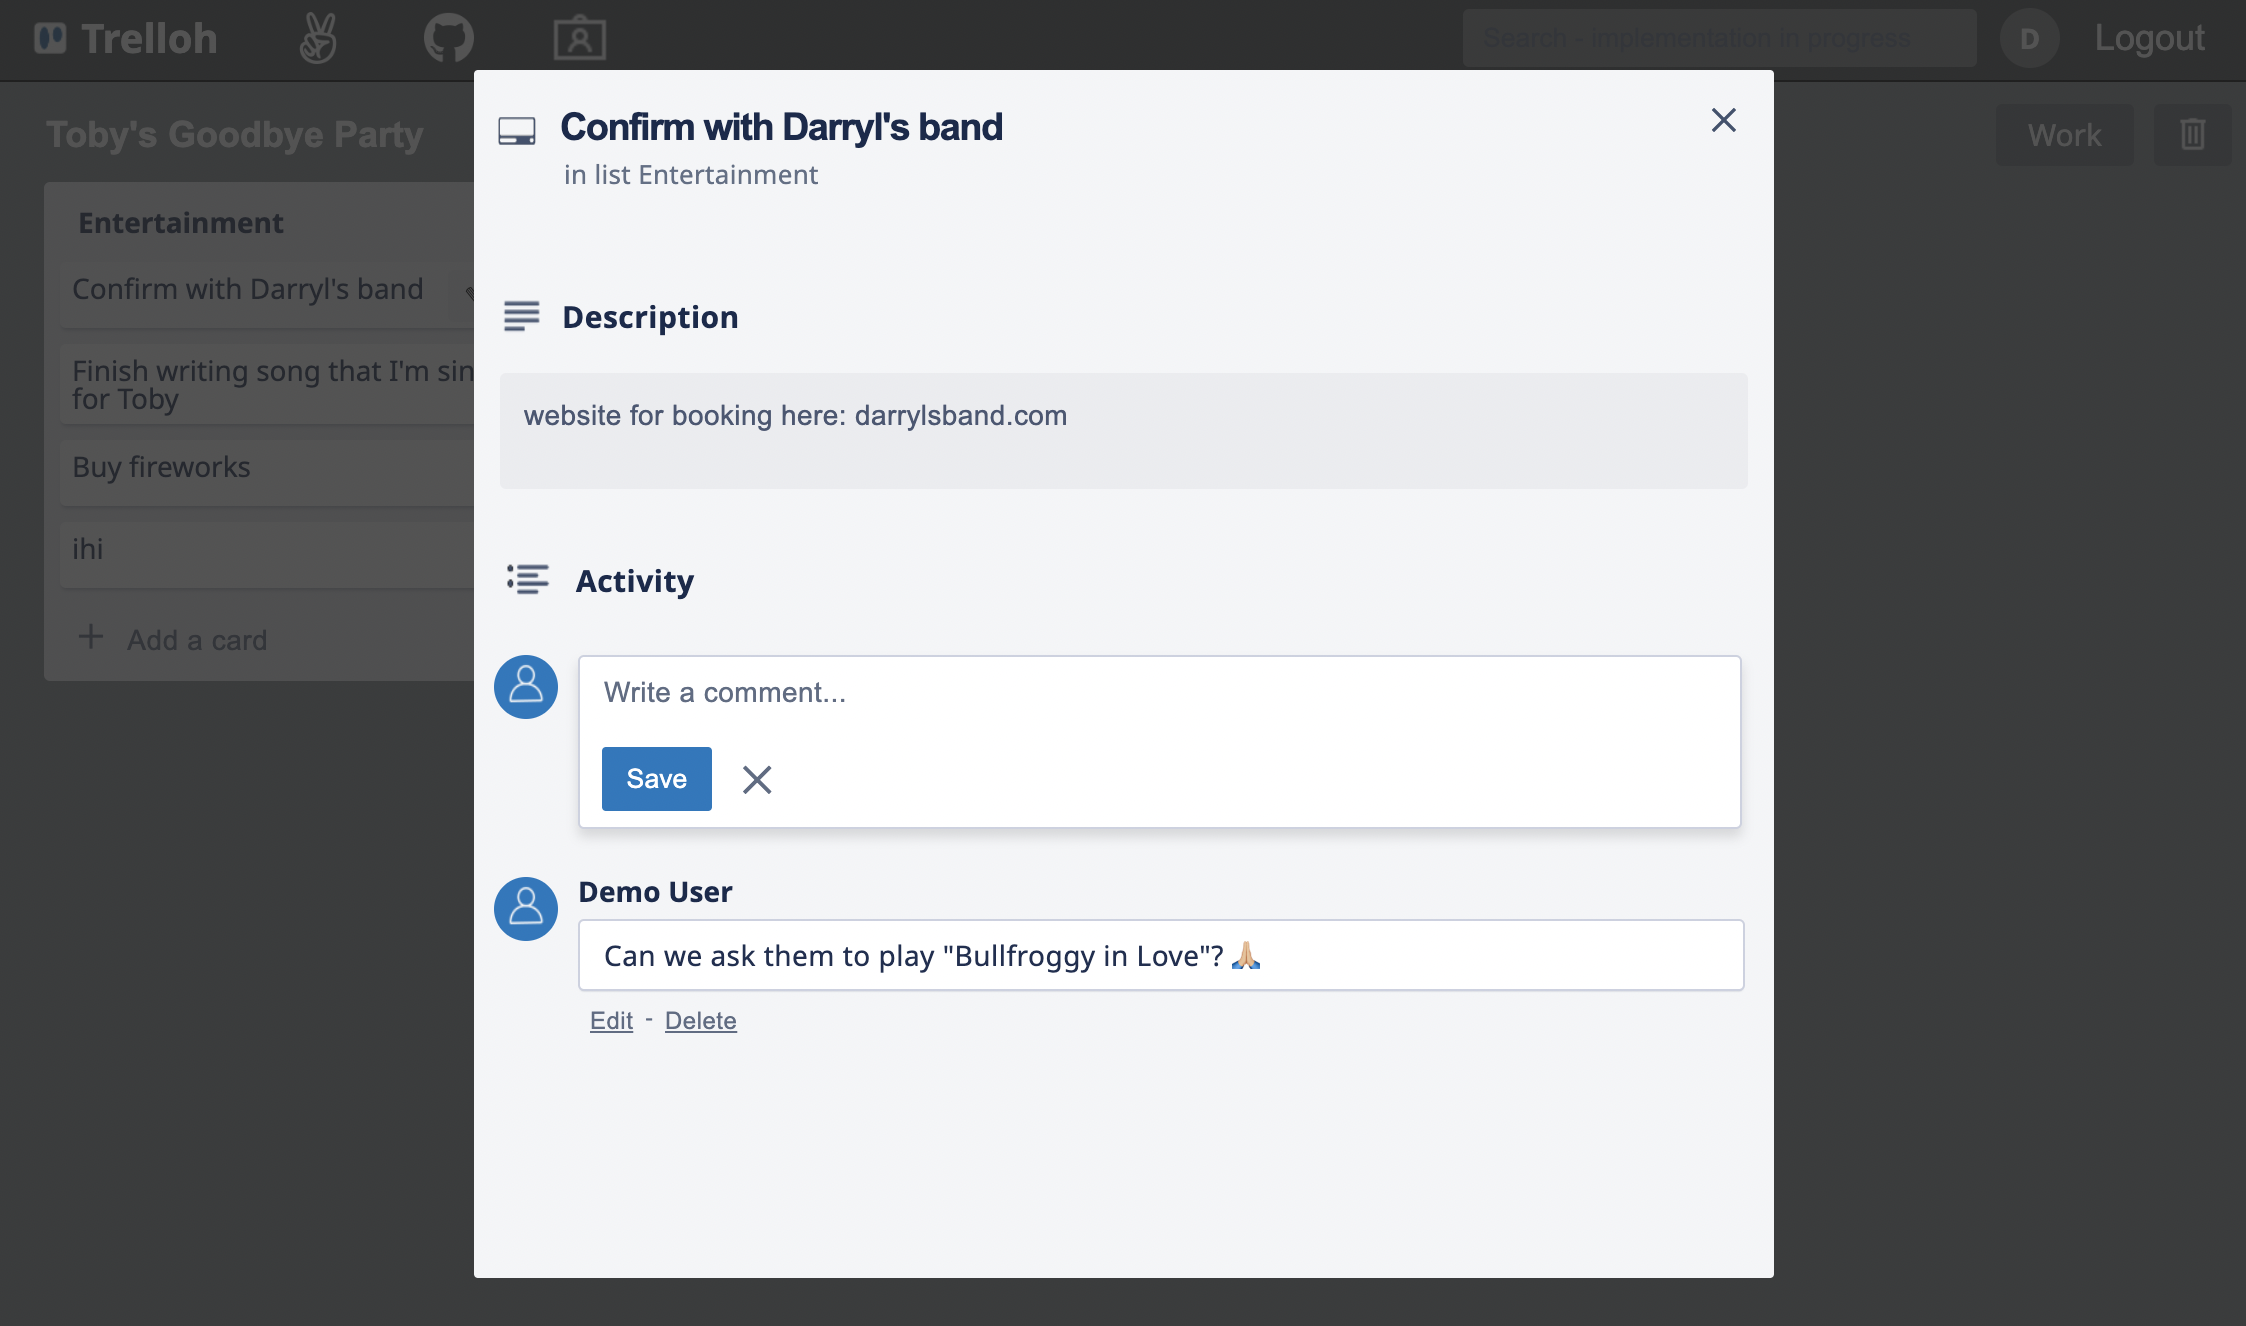
Task: Select the peace sign icon in header
Action: (x=318, y=38)
